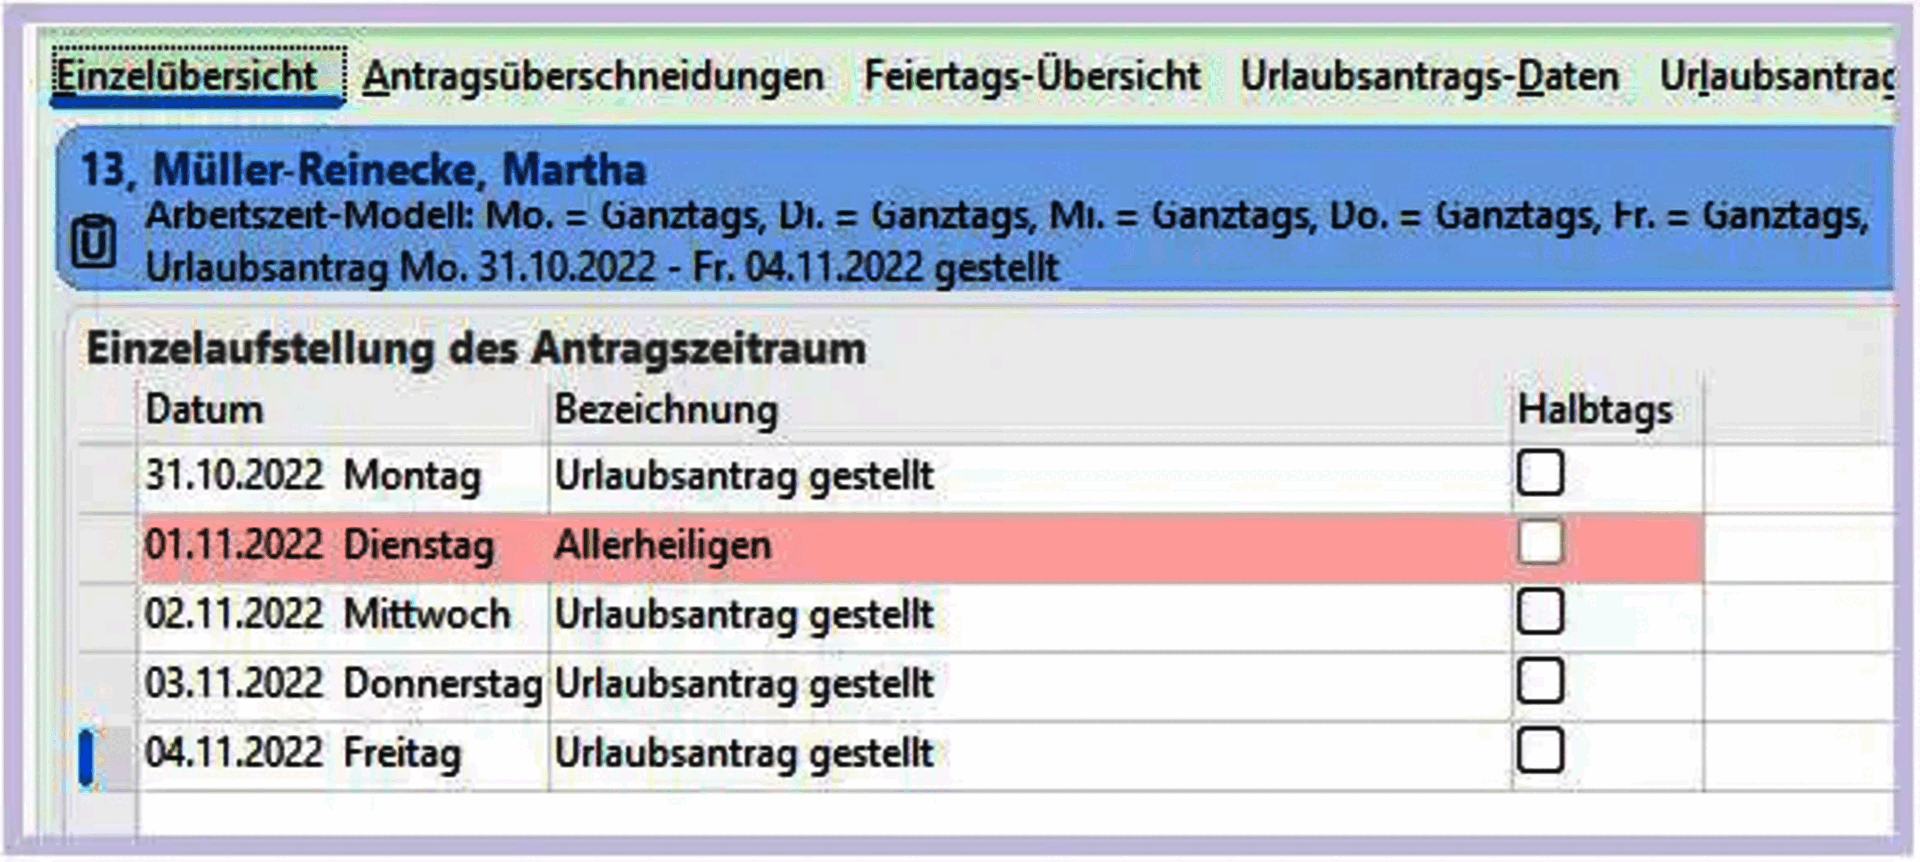Select the red Allerheiligen holiday cell
This screenshot has height=862, width=1920.
(663, 546)
